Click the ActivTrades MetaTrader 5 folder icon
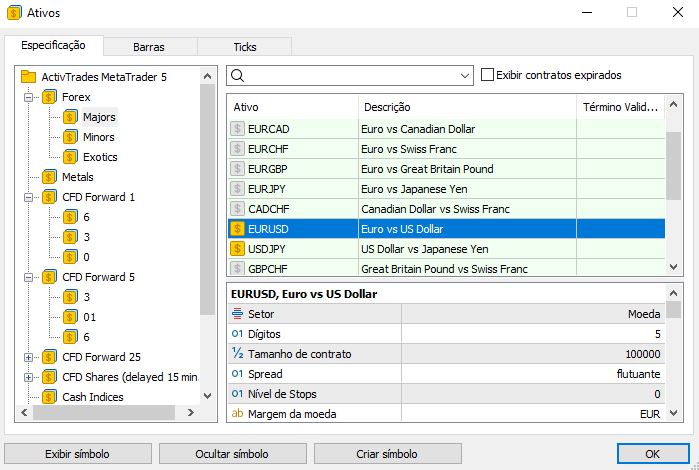Viewport: 699px width, 470px height. click(x=28, y=77)
